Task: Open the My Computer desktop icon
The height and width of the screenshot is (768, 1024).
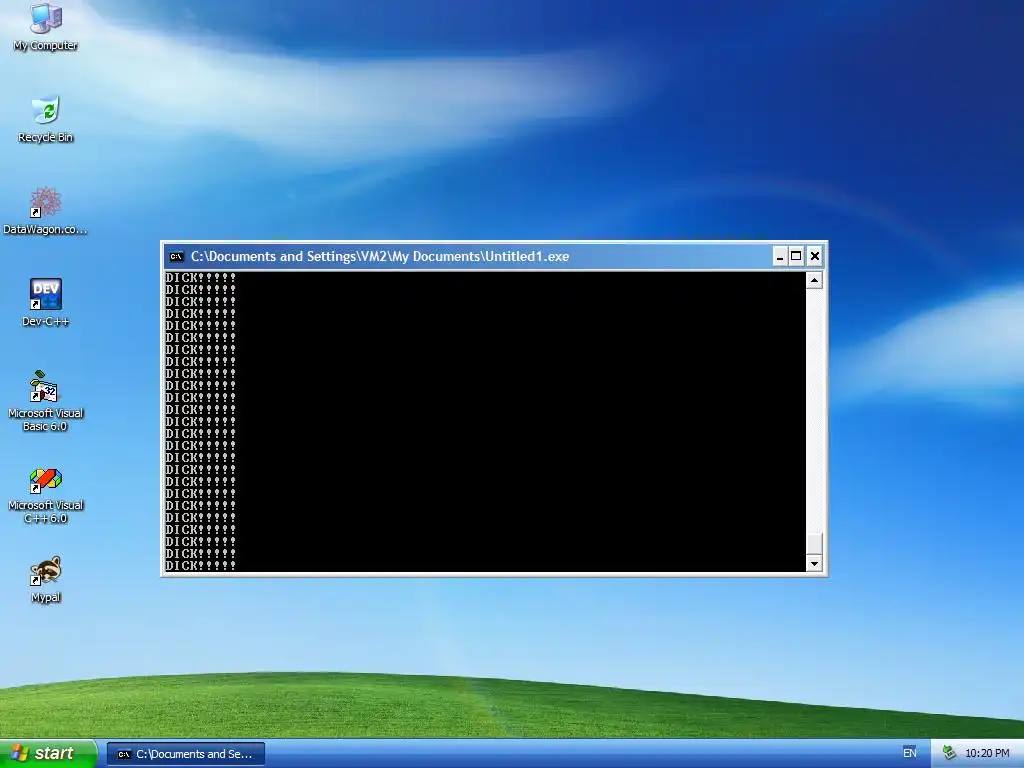Action: [46, 26]
